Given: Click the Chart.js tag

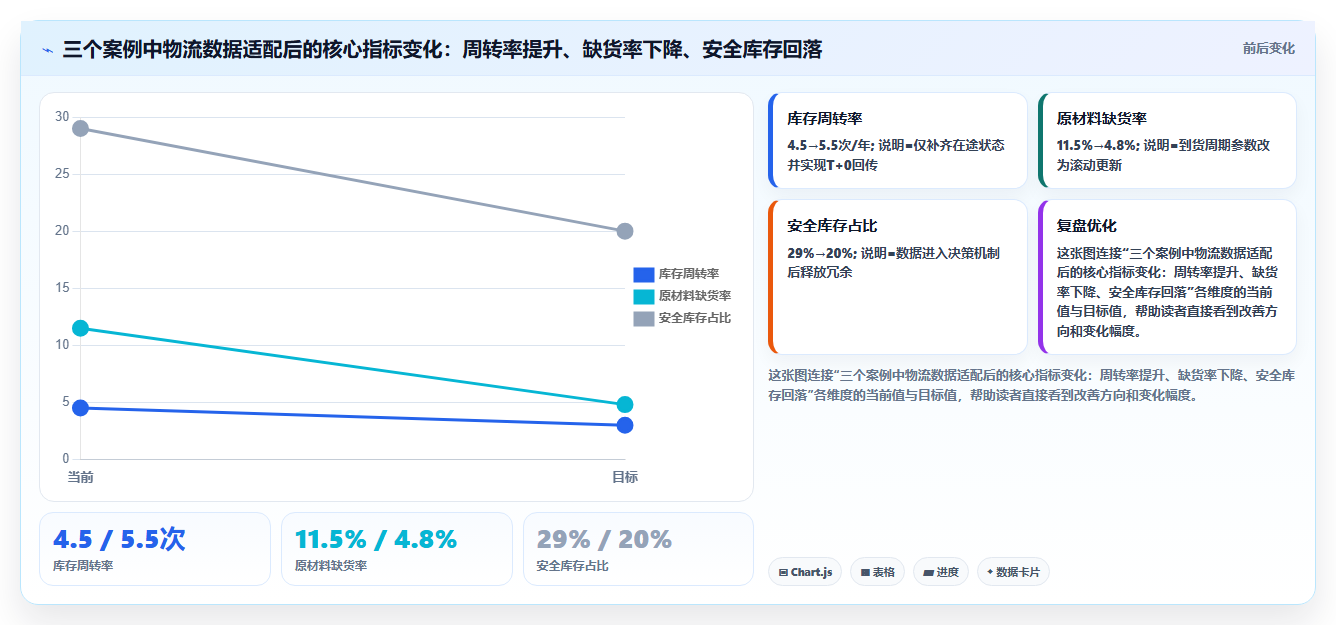Looking at the screenshot, I should pyautogui.click(x=805, y=572).
